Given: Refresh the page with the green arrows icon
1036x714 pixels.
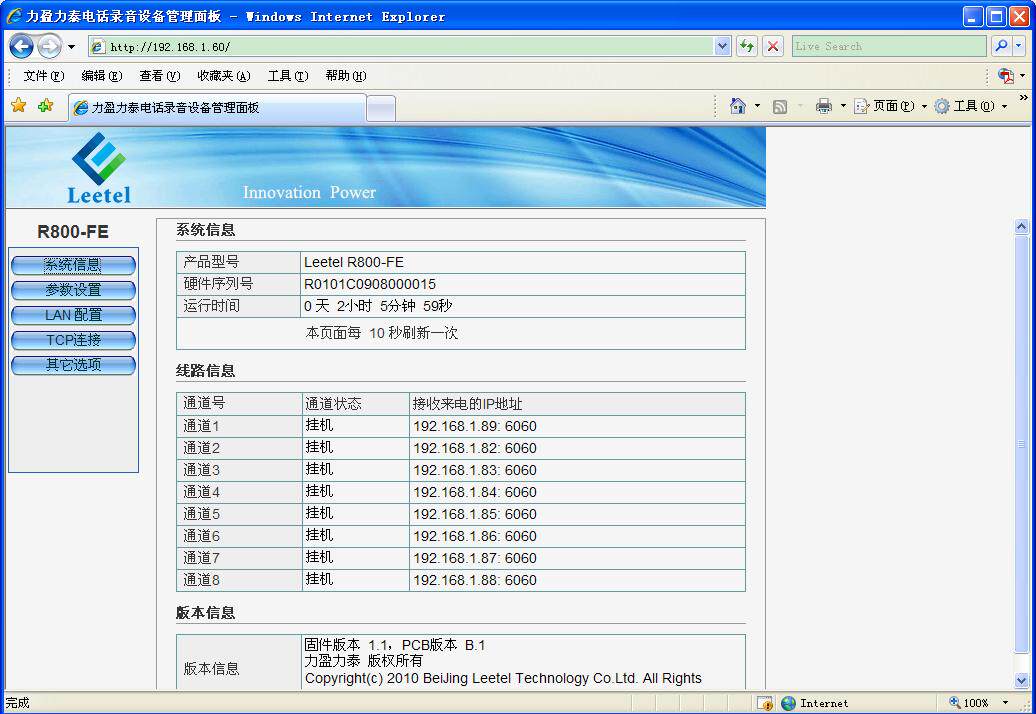Looking at the screenshot, I should click(x=747, y=46).
